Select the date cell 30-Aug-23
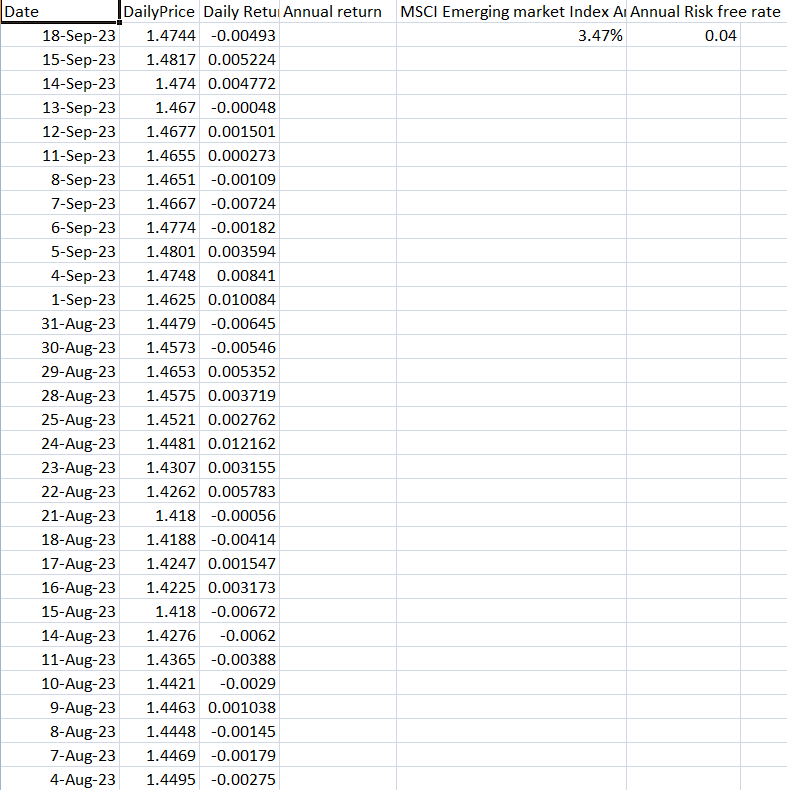 (x=59, y=348)
